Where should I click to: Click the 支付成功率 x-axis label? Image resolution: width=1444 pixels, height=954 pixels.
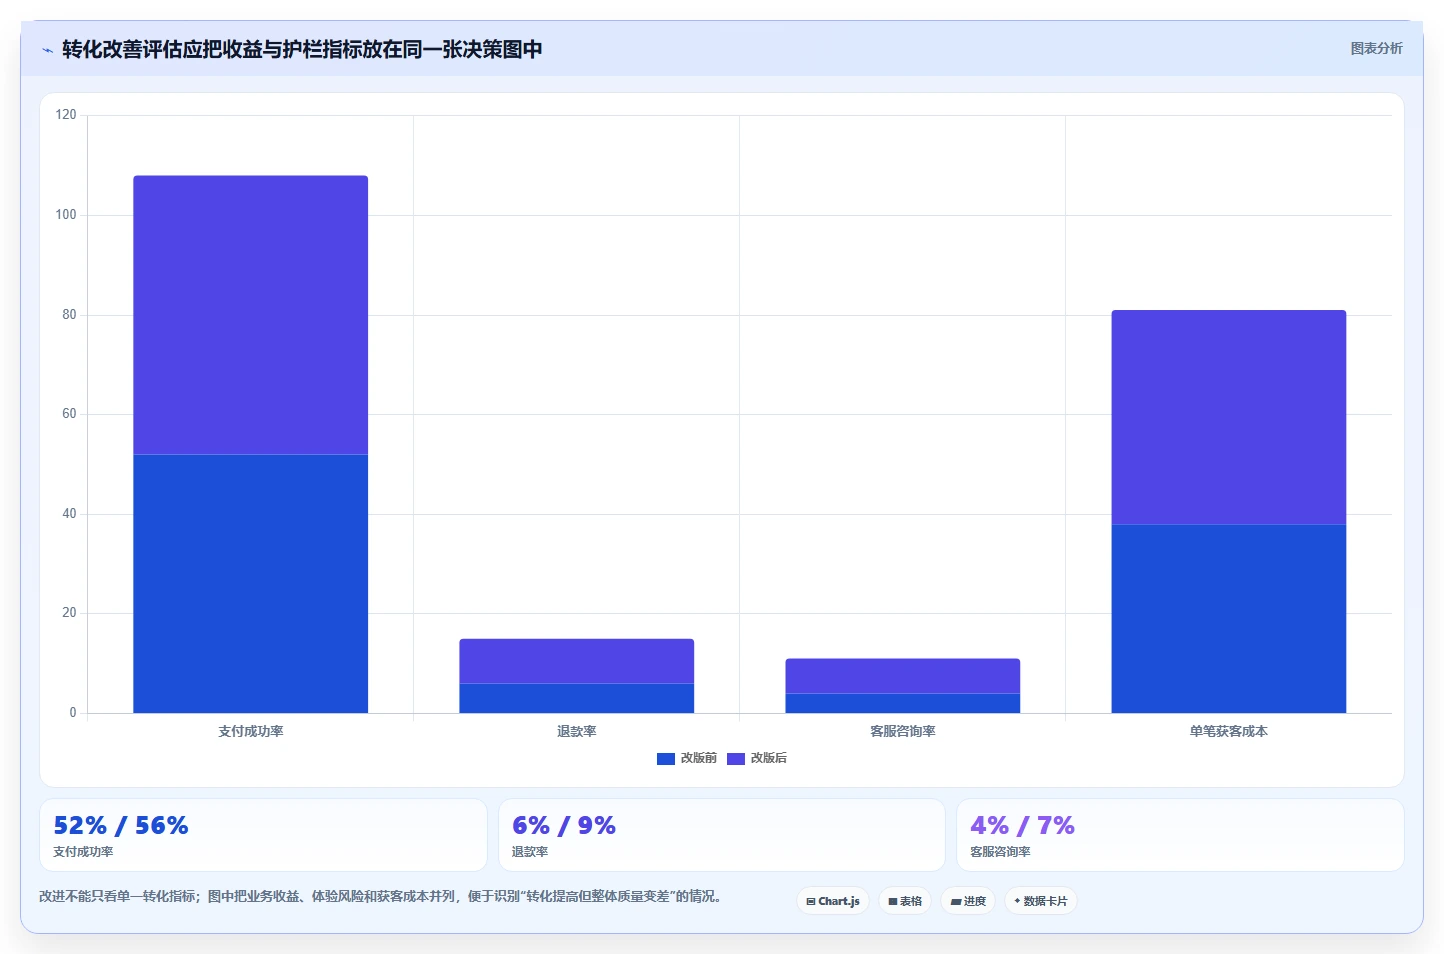pyautogui.click(x=251, y=731)
